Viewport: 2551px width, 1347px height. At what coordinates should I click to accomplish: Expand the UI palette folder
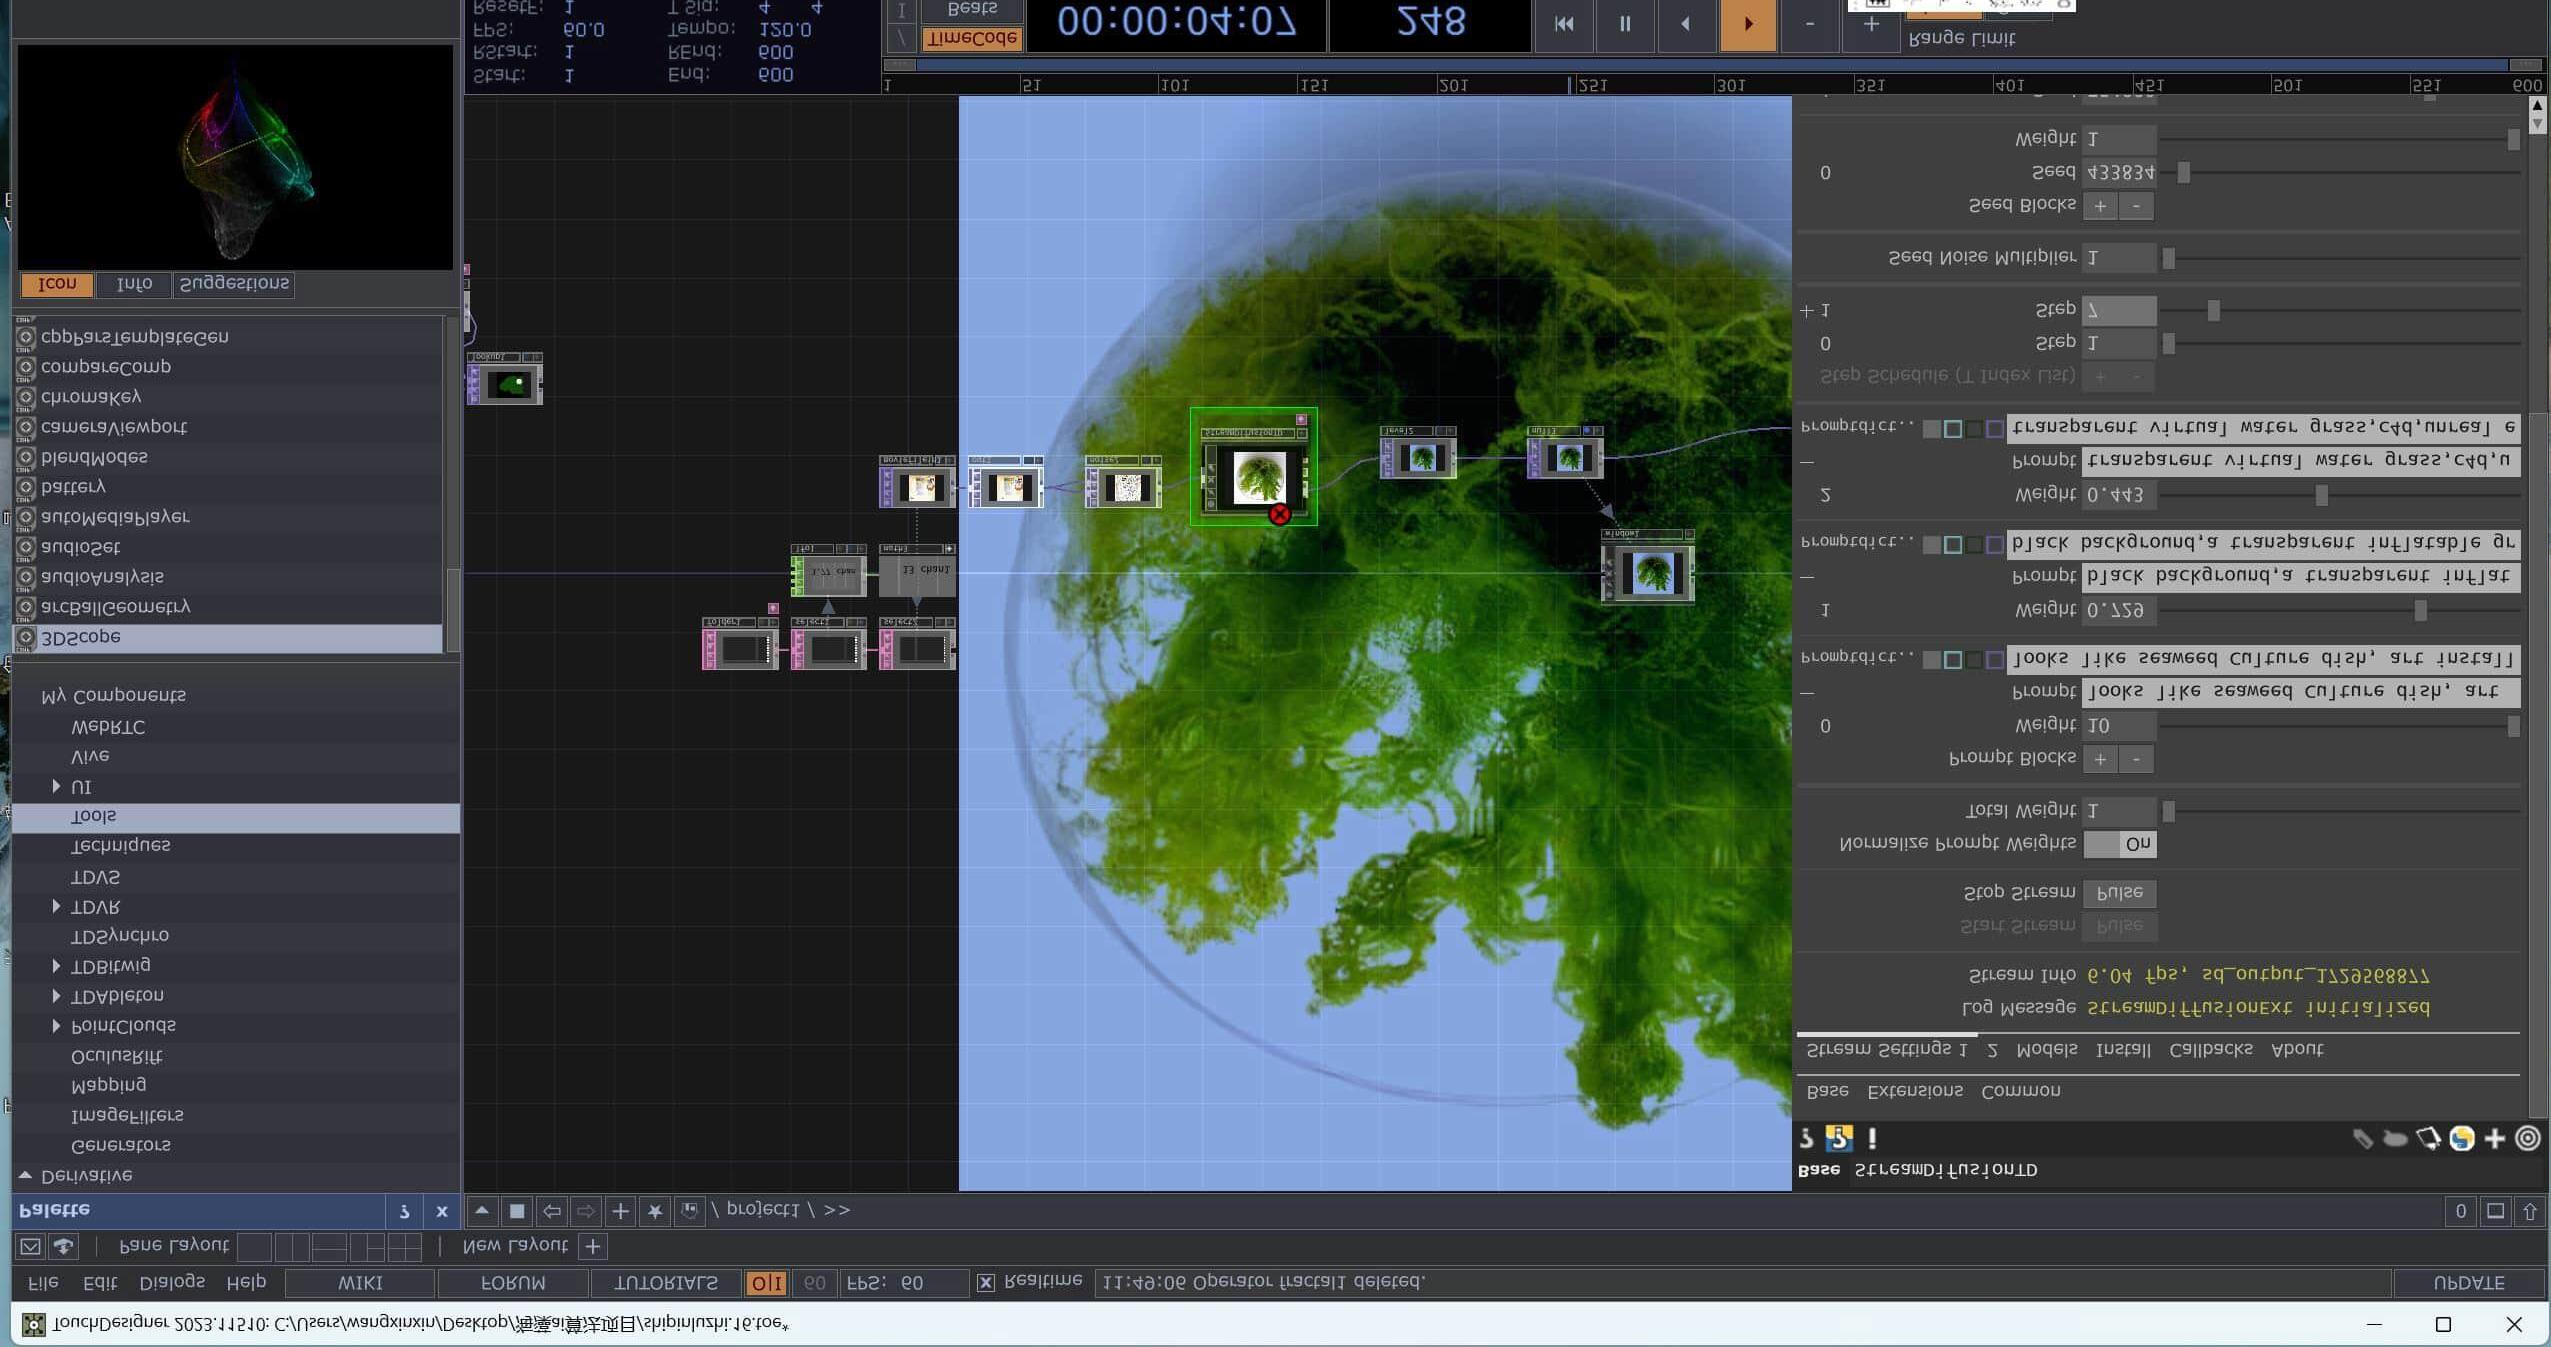(x=56, y=787)
